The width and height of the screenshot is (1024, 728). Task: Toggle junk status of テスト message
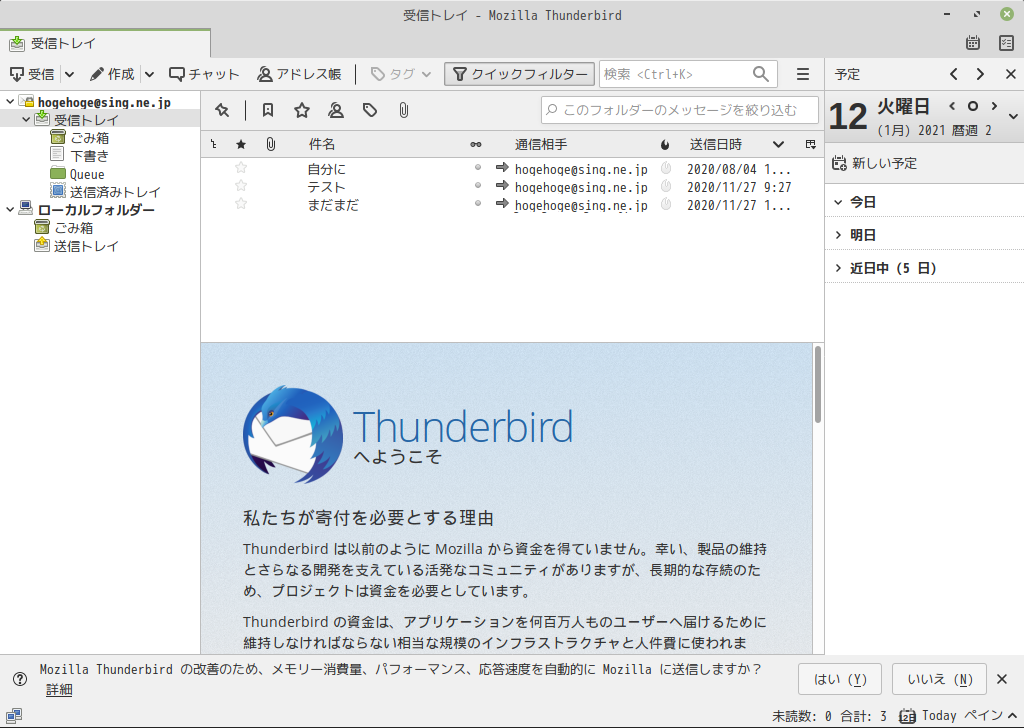(x=665, y=186)
